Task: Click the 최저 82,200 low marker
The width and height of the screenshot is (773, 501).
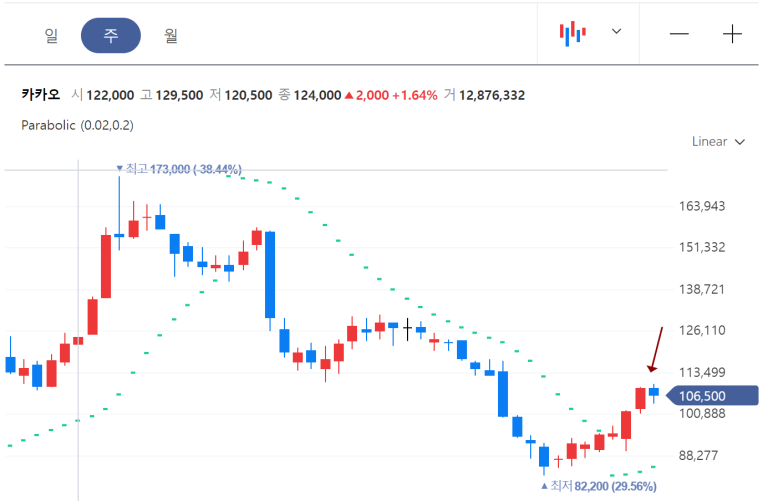Action: click(x=598, y=486)
